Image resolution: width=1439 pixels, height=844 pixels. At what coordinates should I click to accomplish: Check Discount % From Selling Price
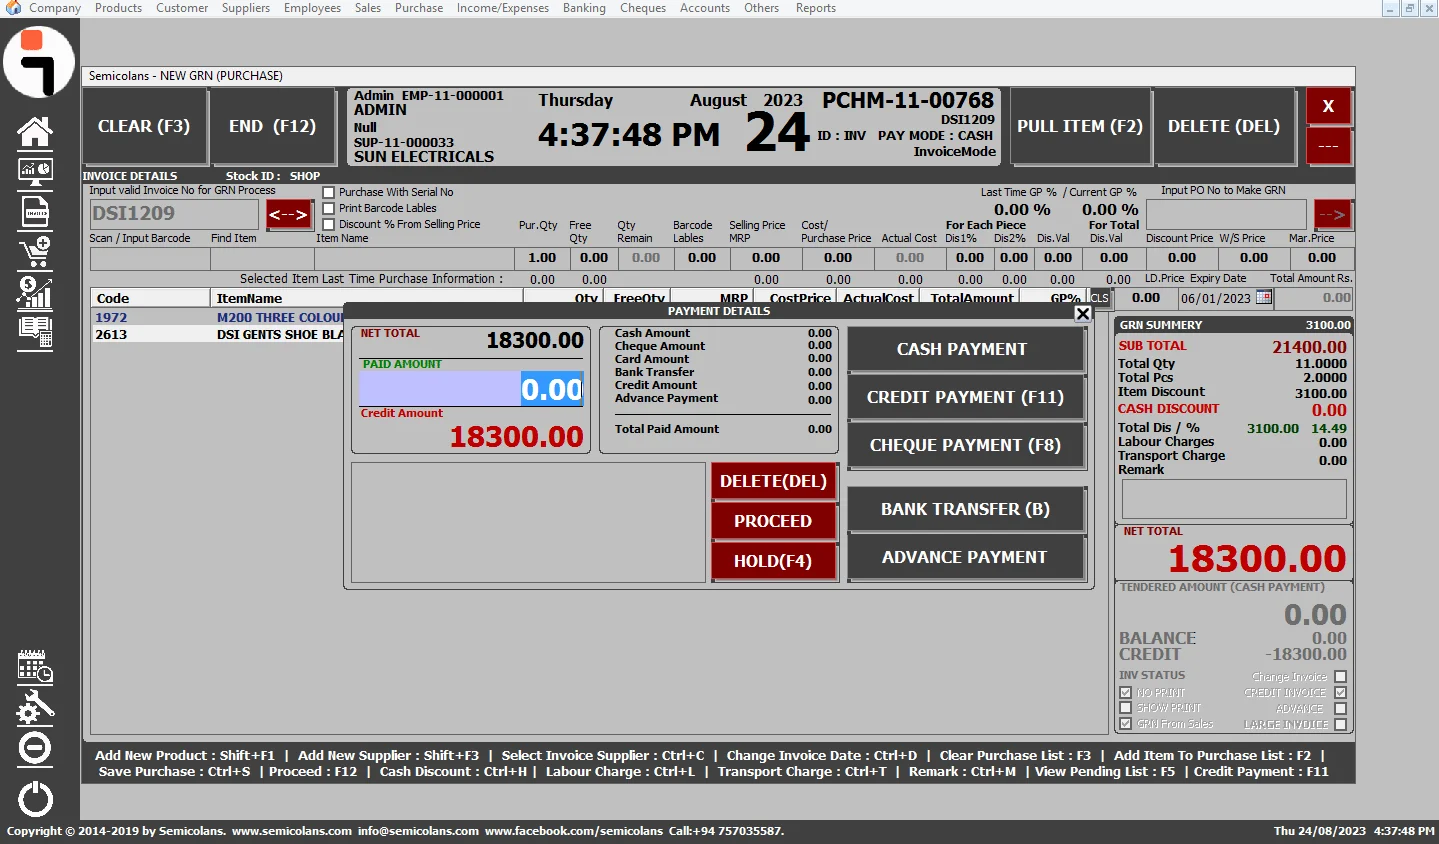coord(328,224)
